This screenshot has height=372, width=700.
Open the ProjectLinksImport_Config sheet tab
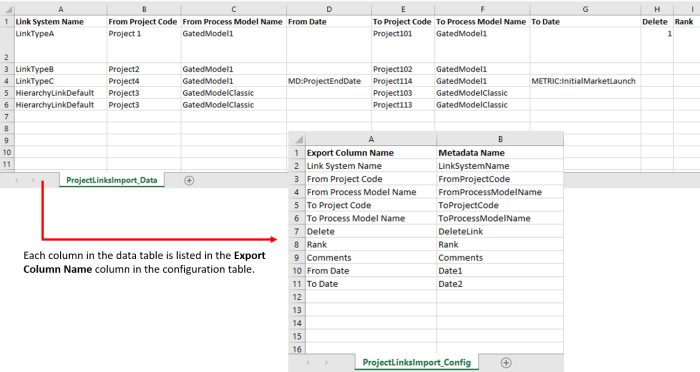coord(417,362)
